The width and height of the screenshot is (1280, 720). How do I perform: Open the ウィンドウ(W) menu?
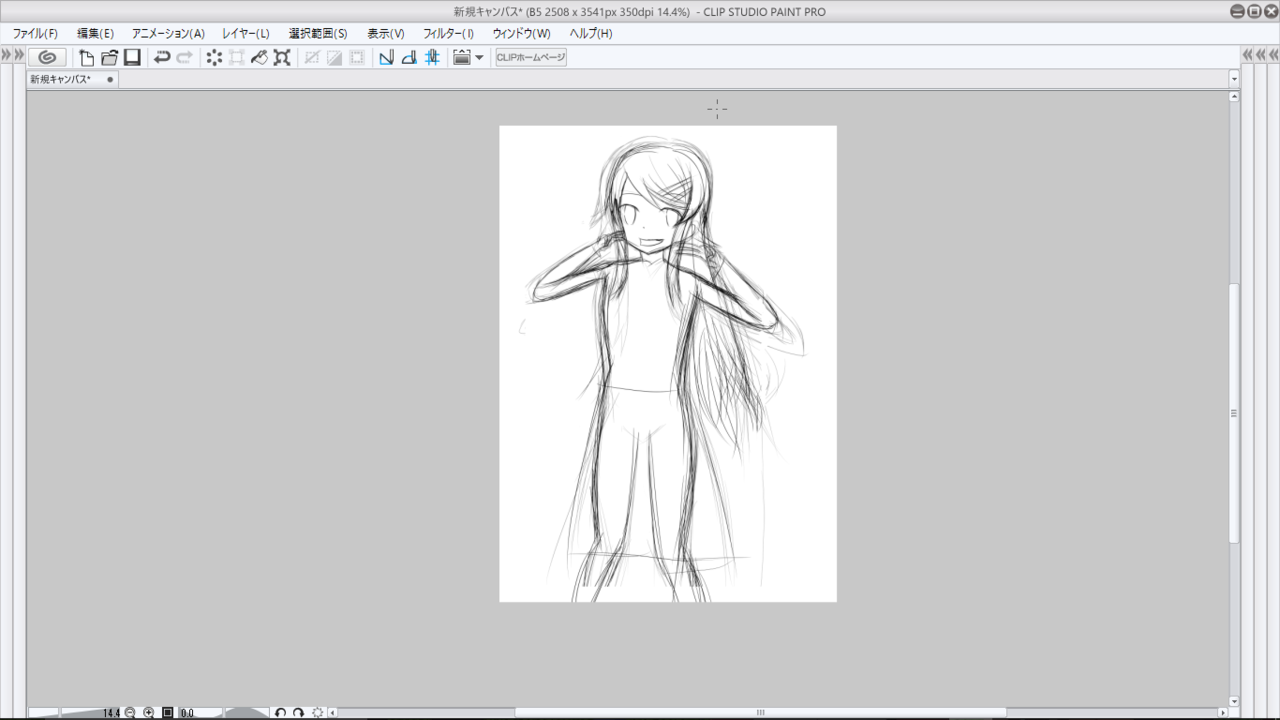[x=521, y=33]
